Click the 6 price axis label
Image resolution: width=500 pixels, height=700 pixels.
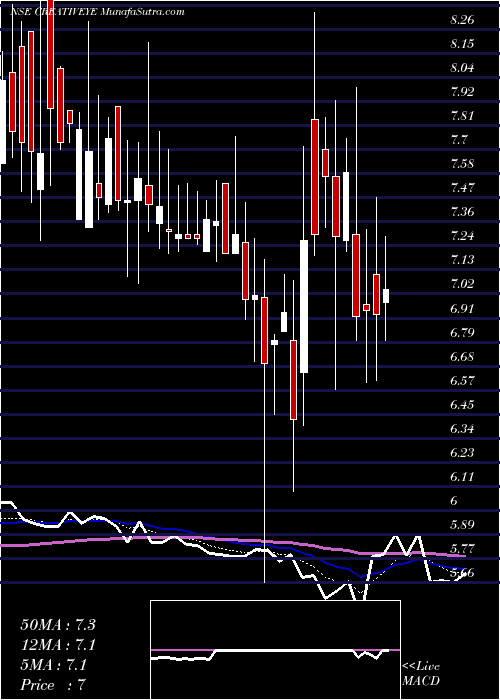[454, 501]
